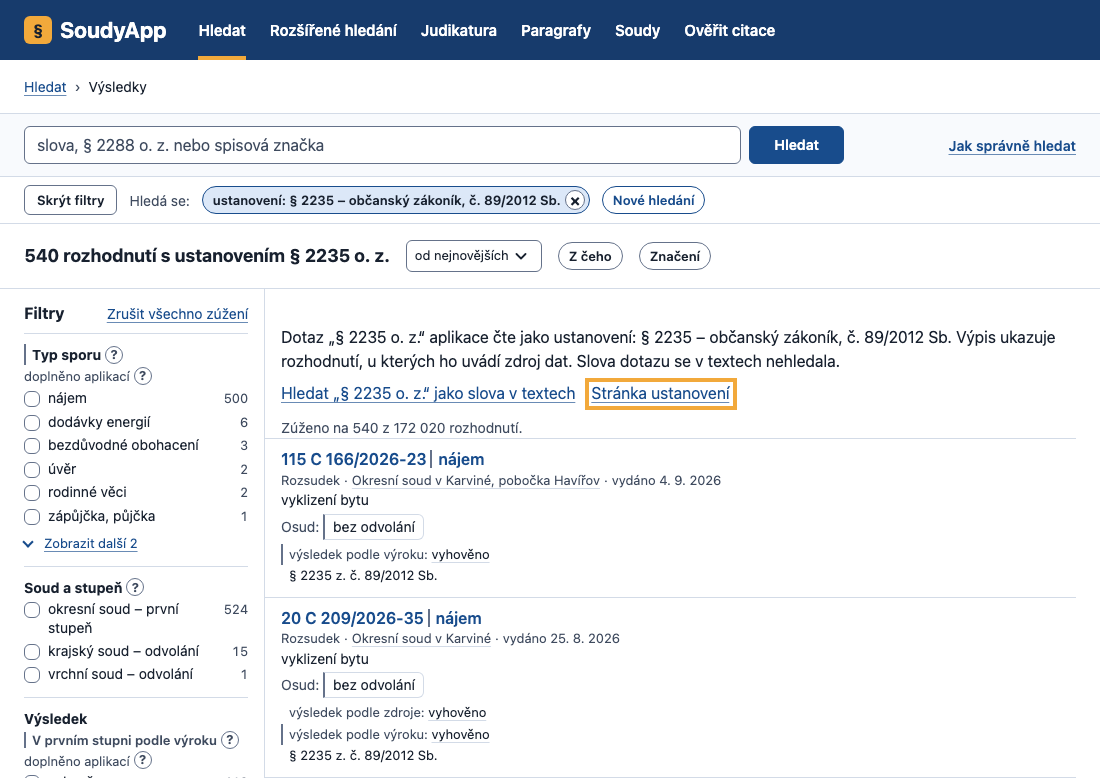Filter by okresní soud – první stupeň
The height and width of the screenshot is (778, 1100).
tap(32, 610)
